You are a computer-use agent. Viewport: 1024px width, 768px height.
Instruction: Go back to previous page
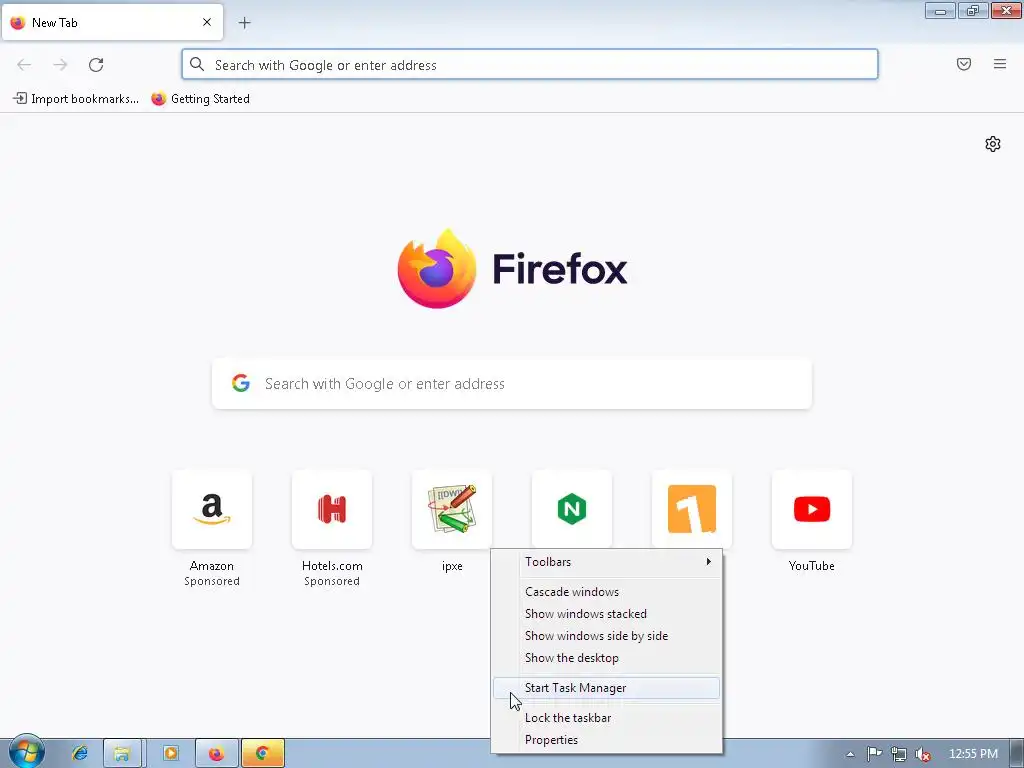click(24, 65)
